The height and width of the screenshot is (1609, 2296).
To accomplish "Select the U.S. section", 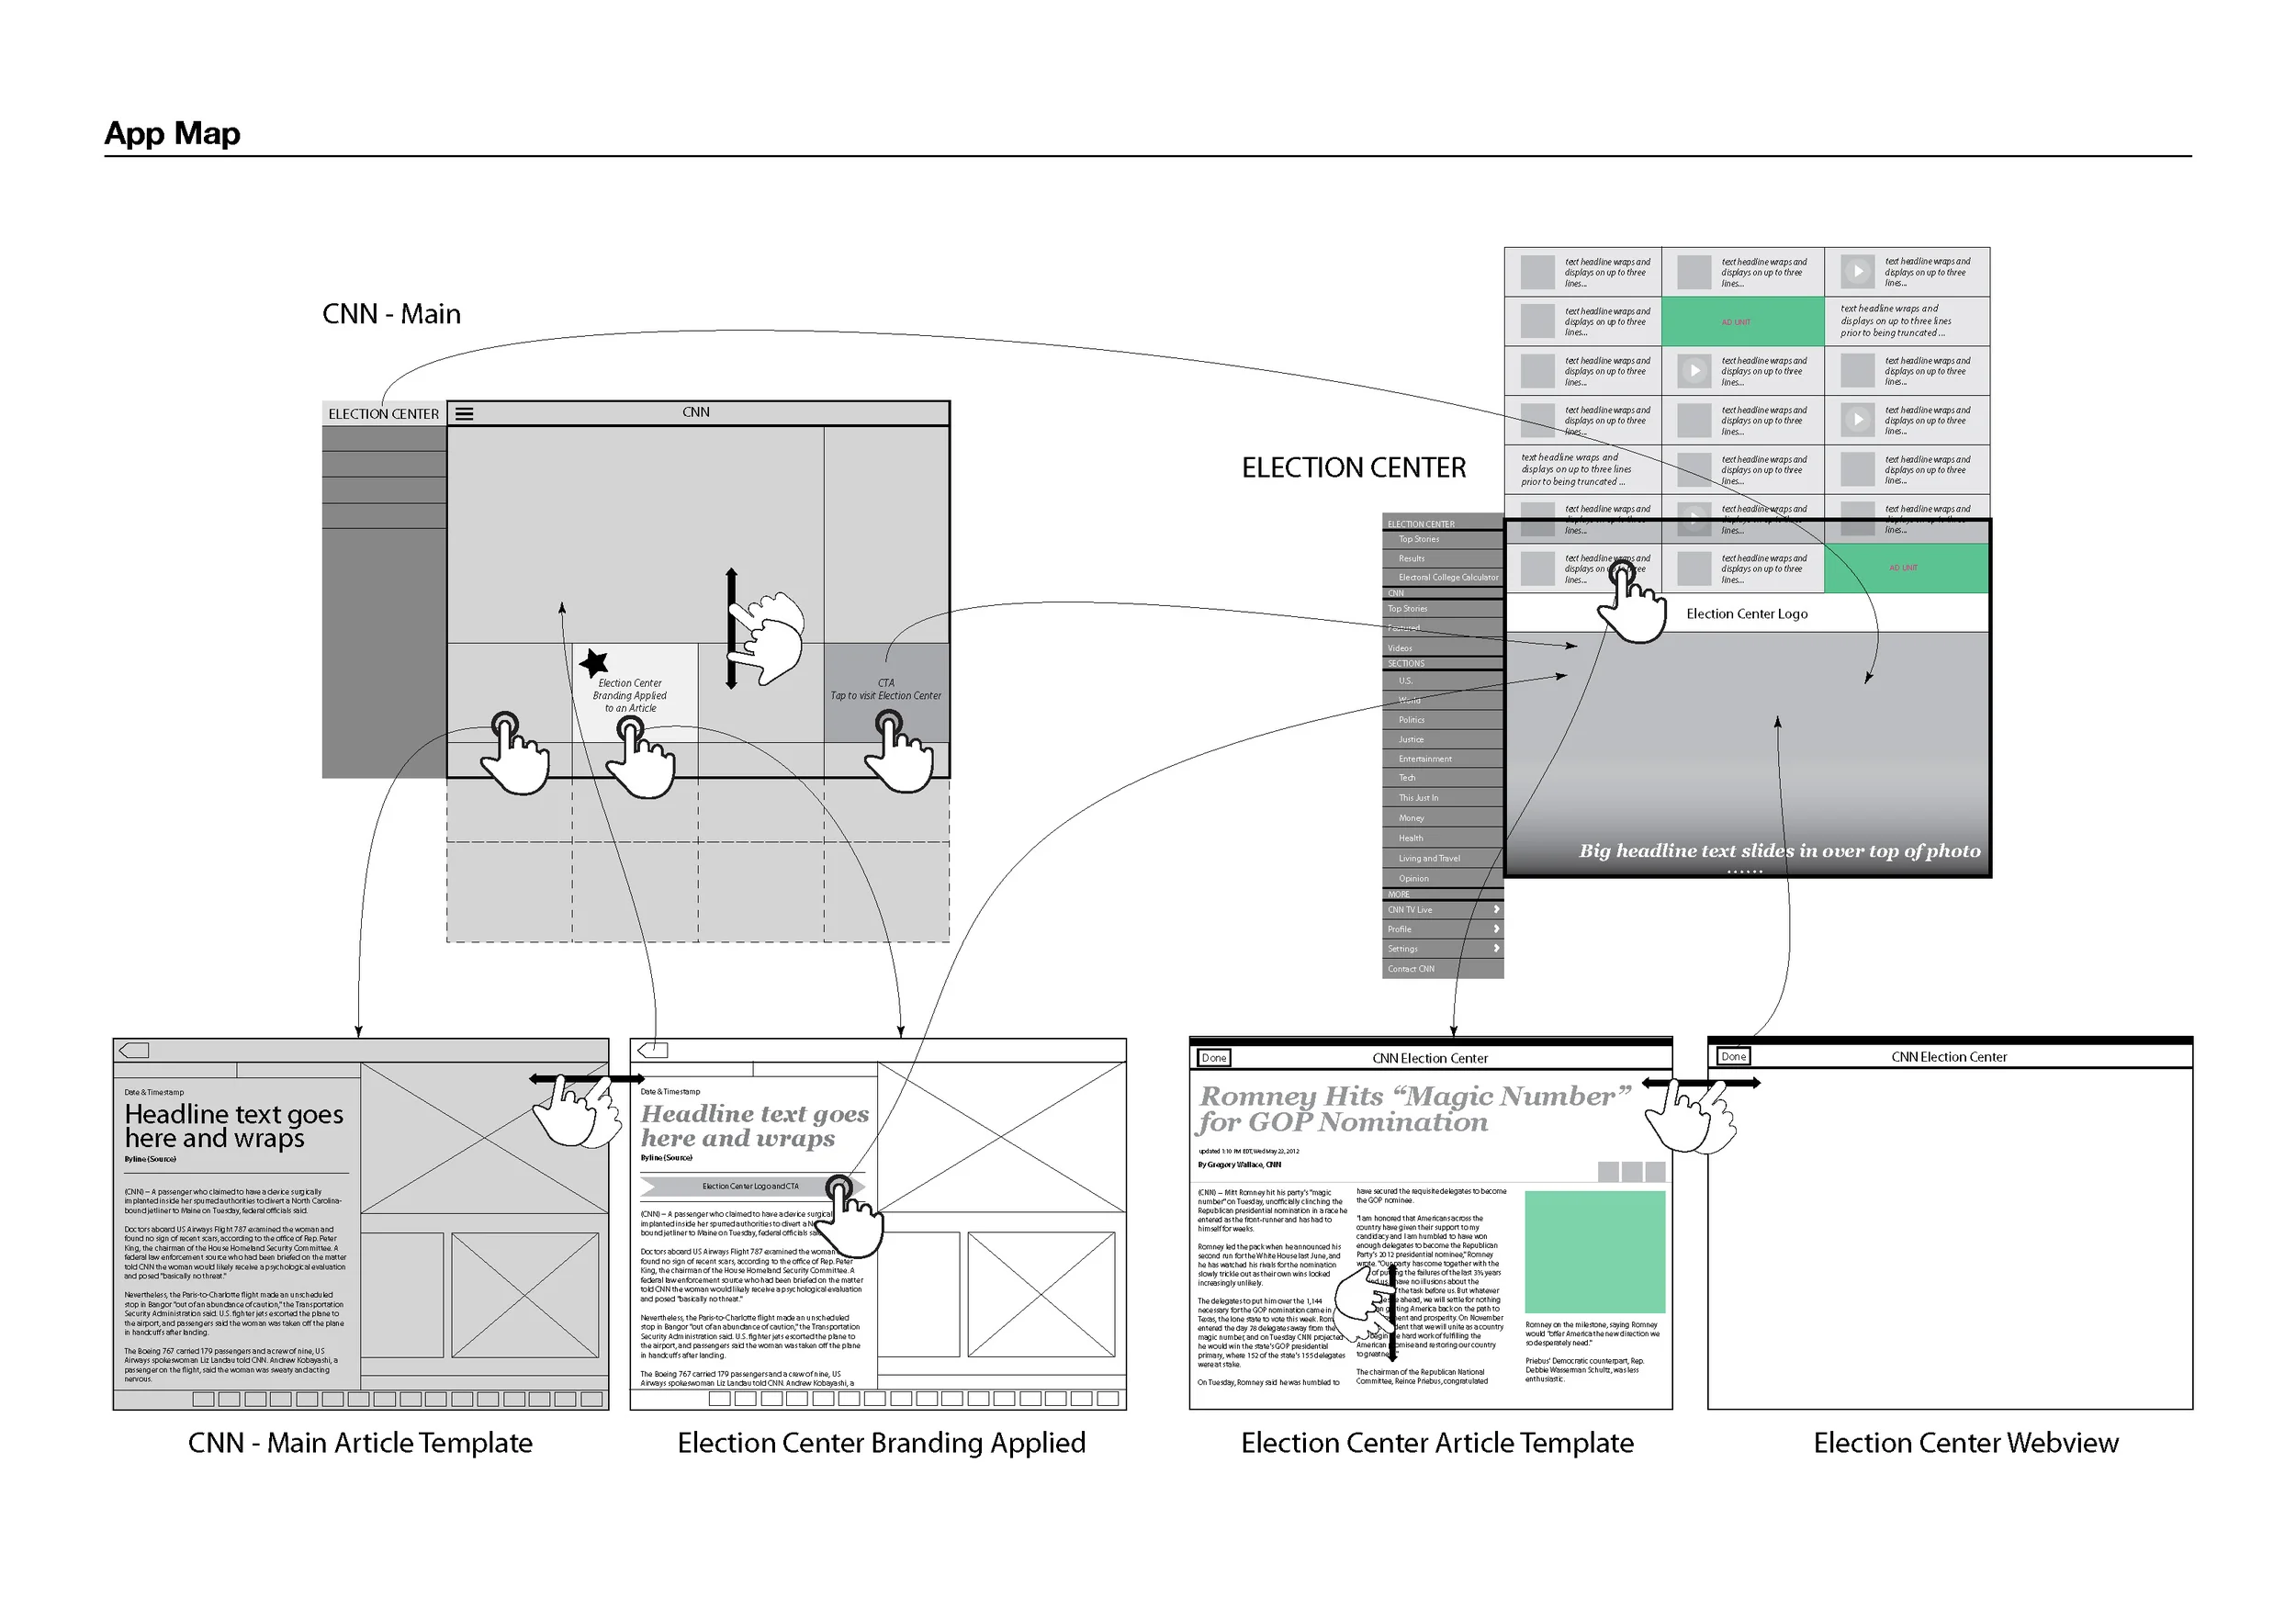I will [x=1443, y=680].
